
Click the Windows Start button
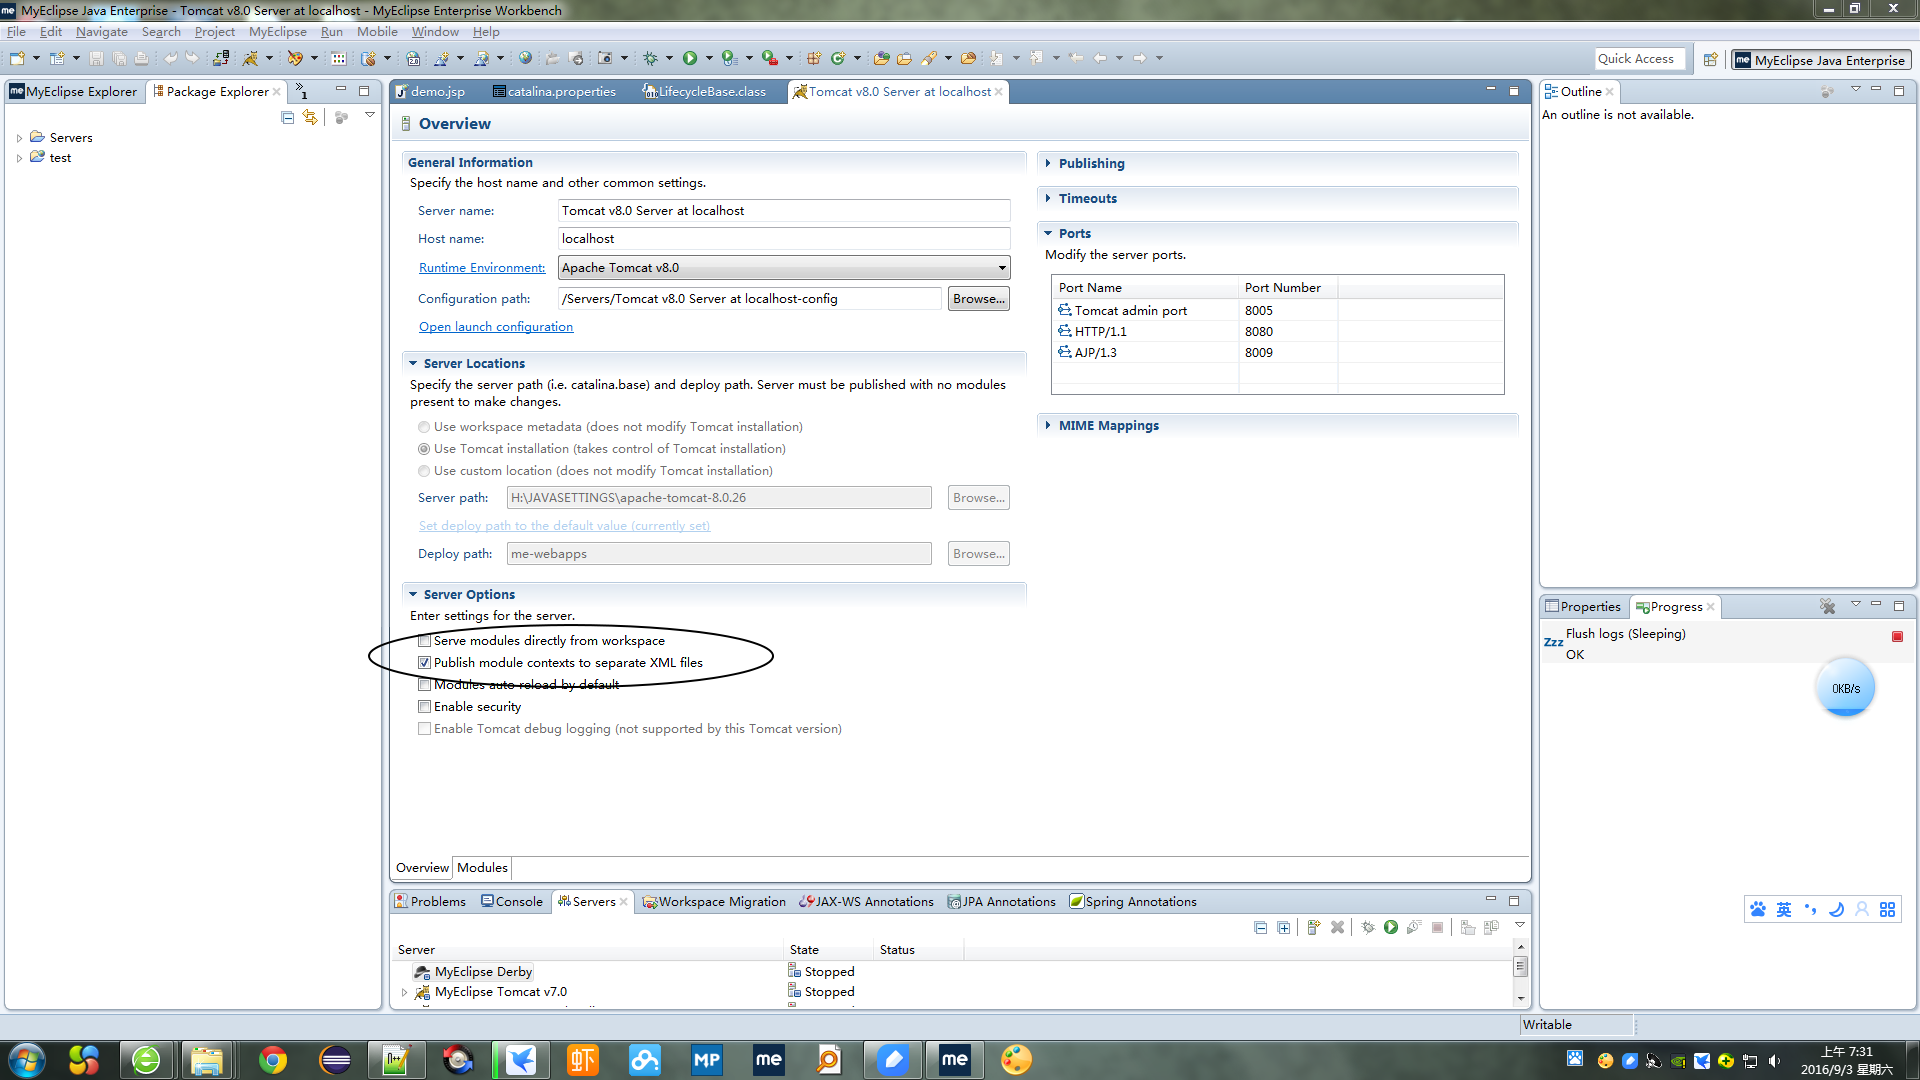coord(27,1059)
